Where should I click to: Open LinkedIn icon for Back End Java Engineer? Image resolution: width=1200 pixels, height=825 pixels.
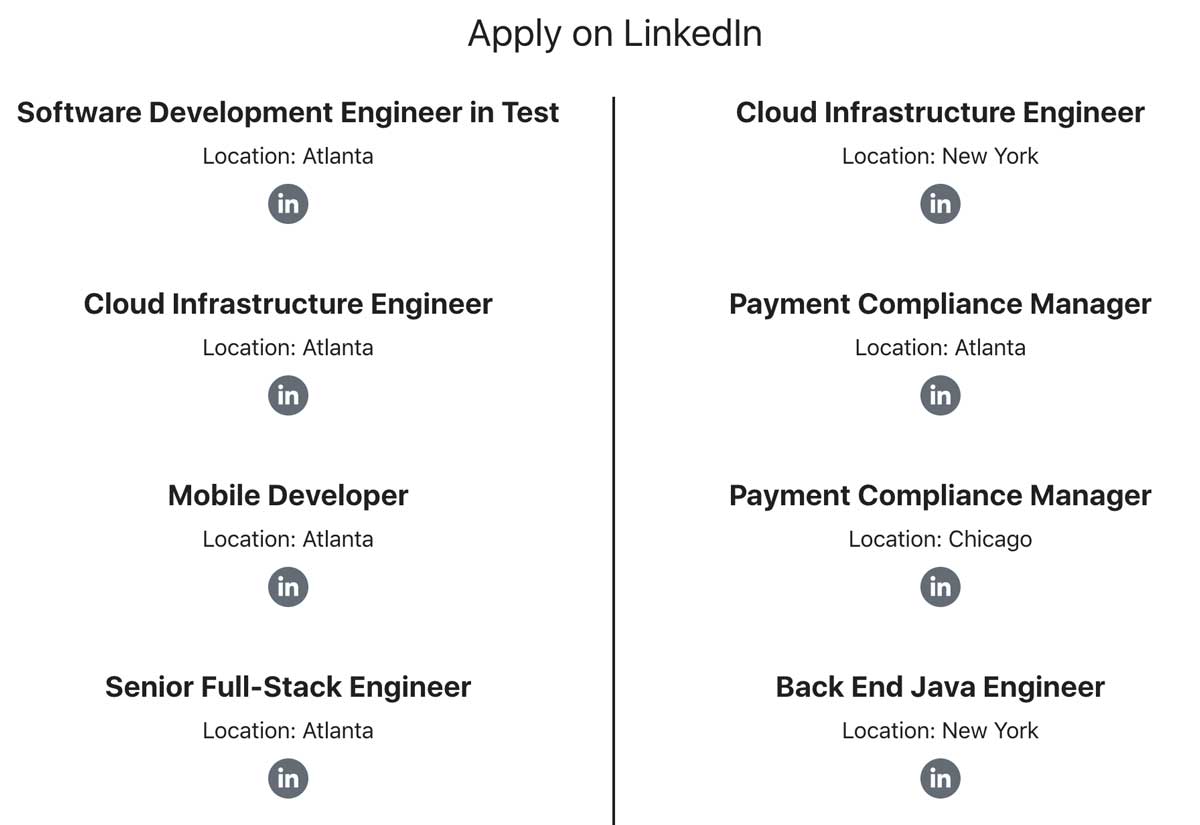[940, 778]
